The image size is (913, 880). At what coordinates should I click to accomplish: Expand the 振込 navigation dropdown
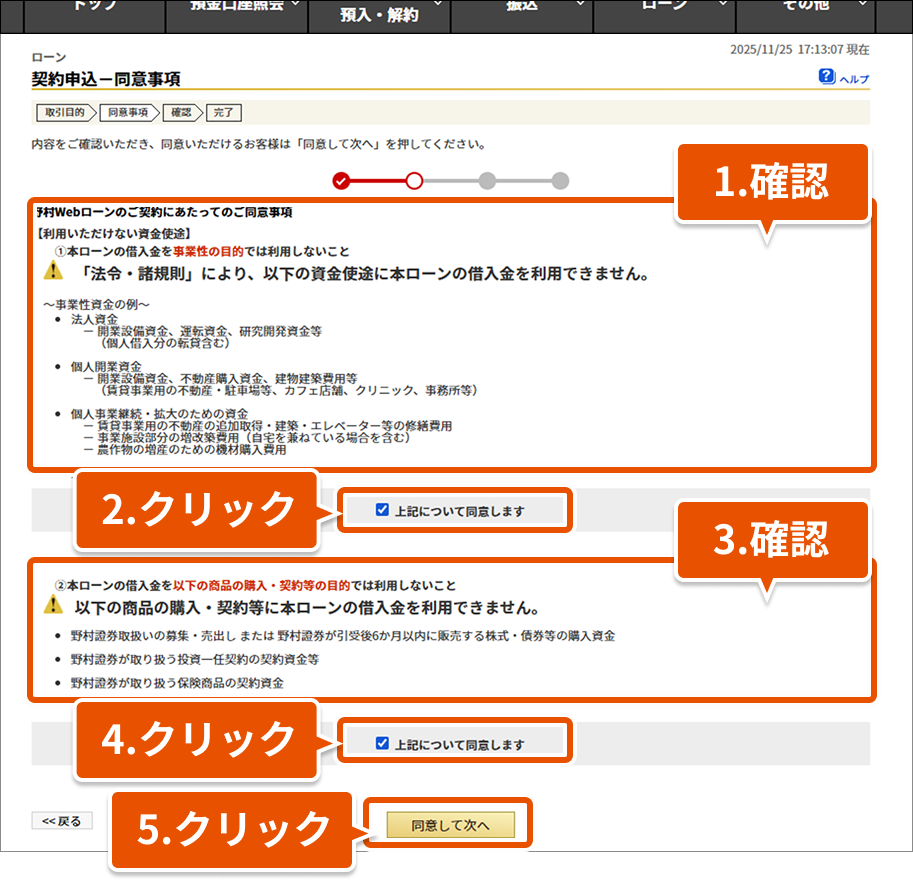click(521, 8)
